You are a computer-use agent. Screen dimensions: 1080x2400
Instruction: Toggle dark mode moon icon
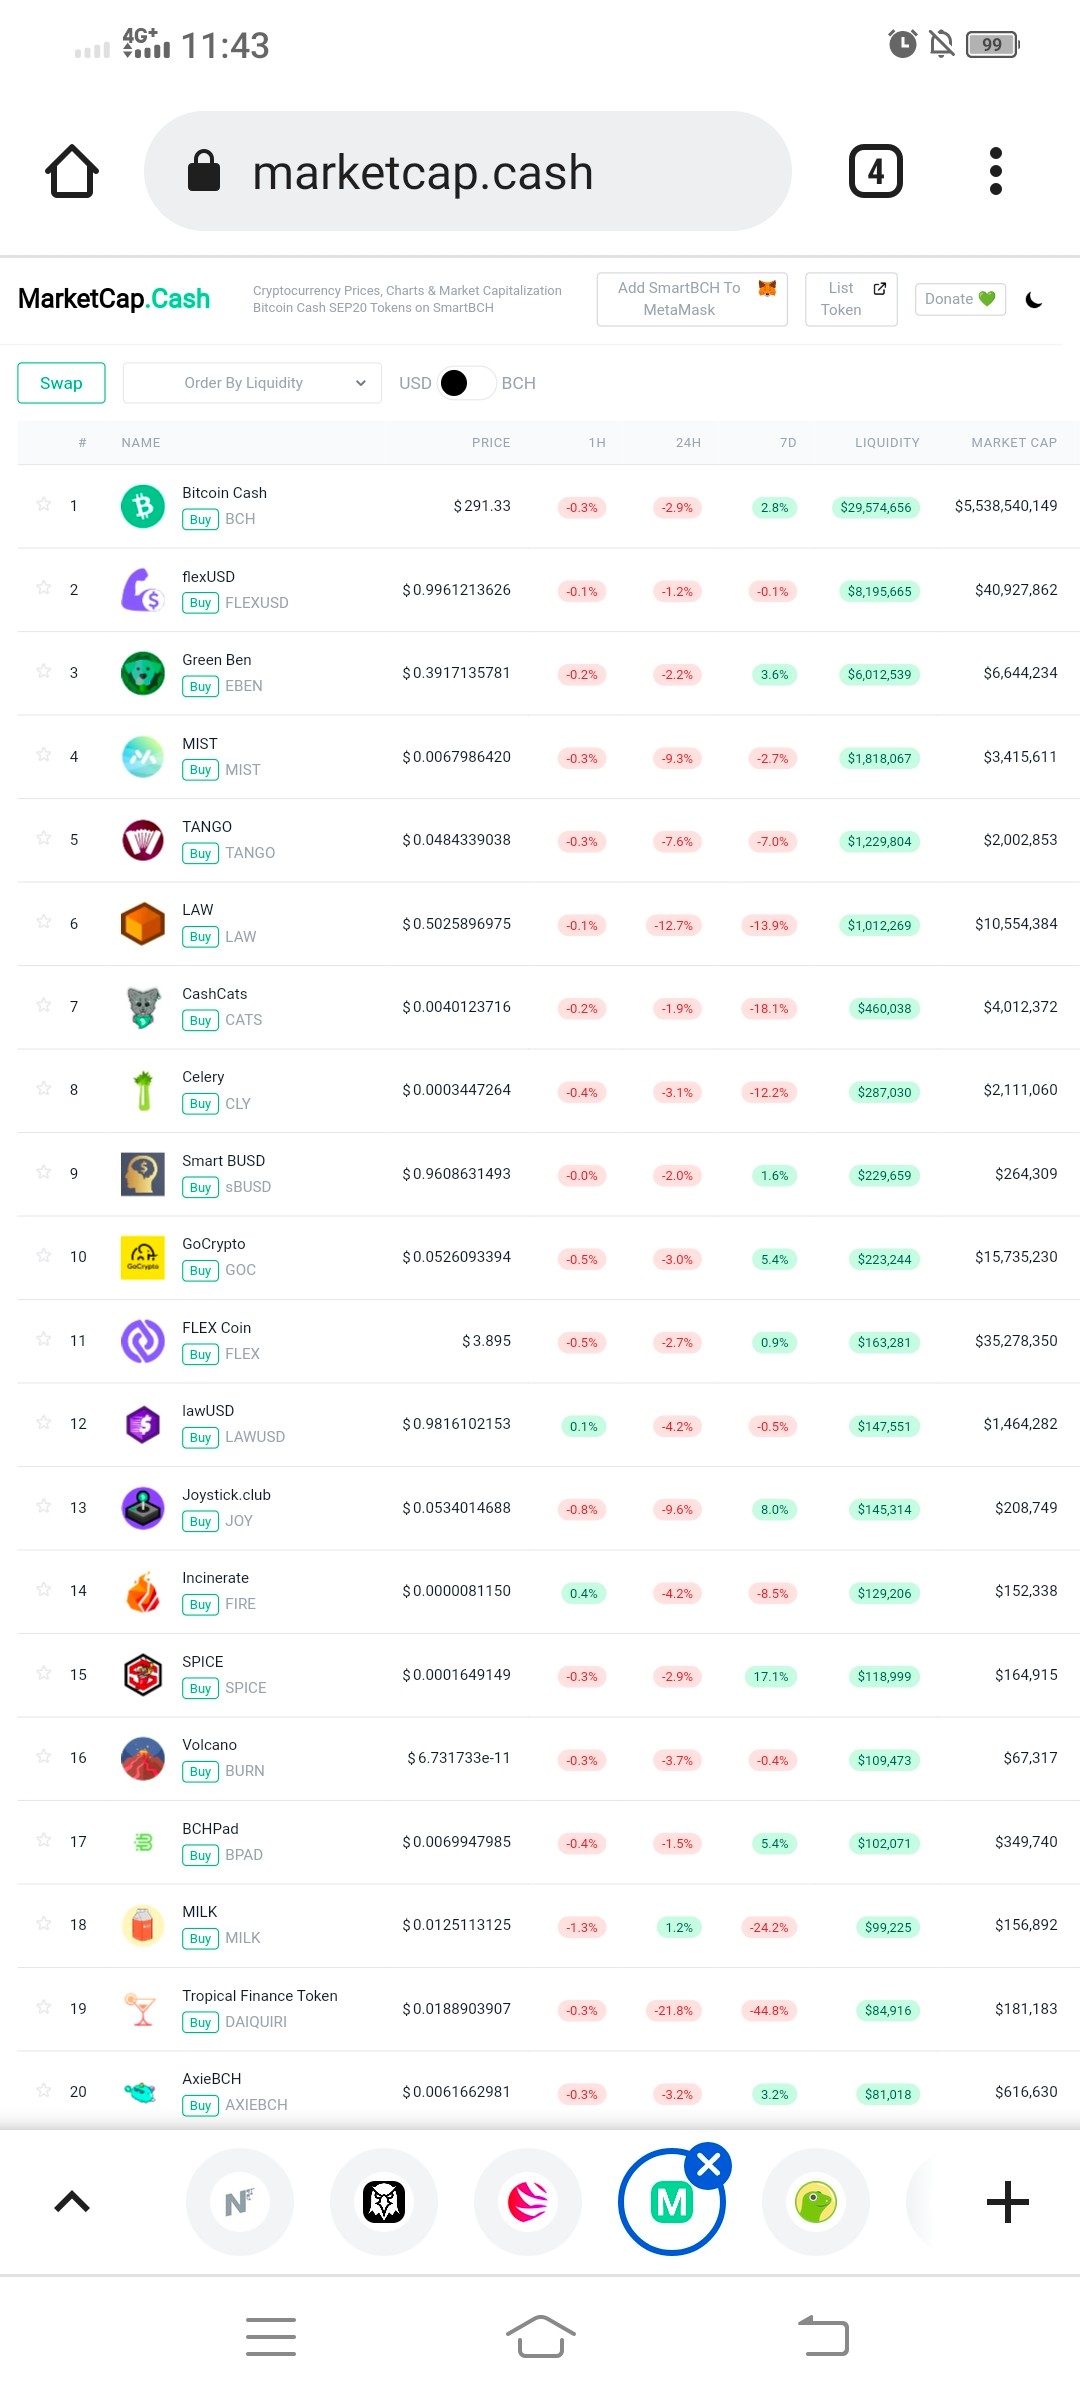click(1034, 300)
